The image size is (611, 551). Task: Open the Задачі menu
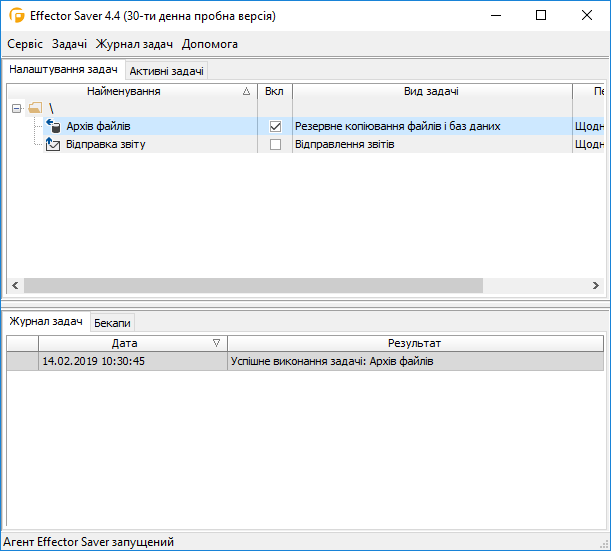pos(69,44)
